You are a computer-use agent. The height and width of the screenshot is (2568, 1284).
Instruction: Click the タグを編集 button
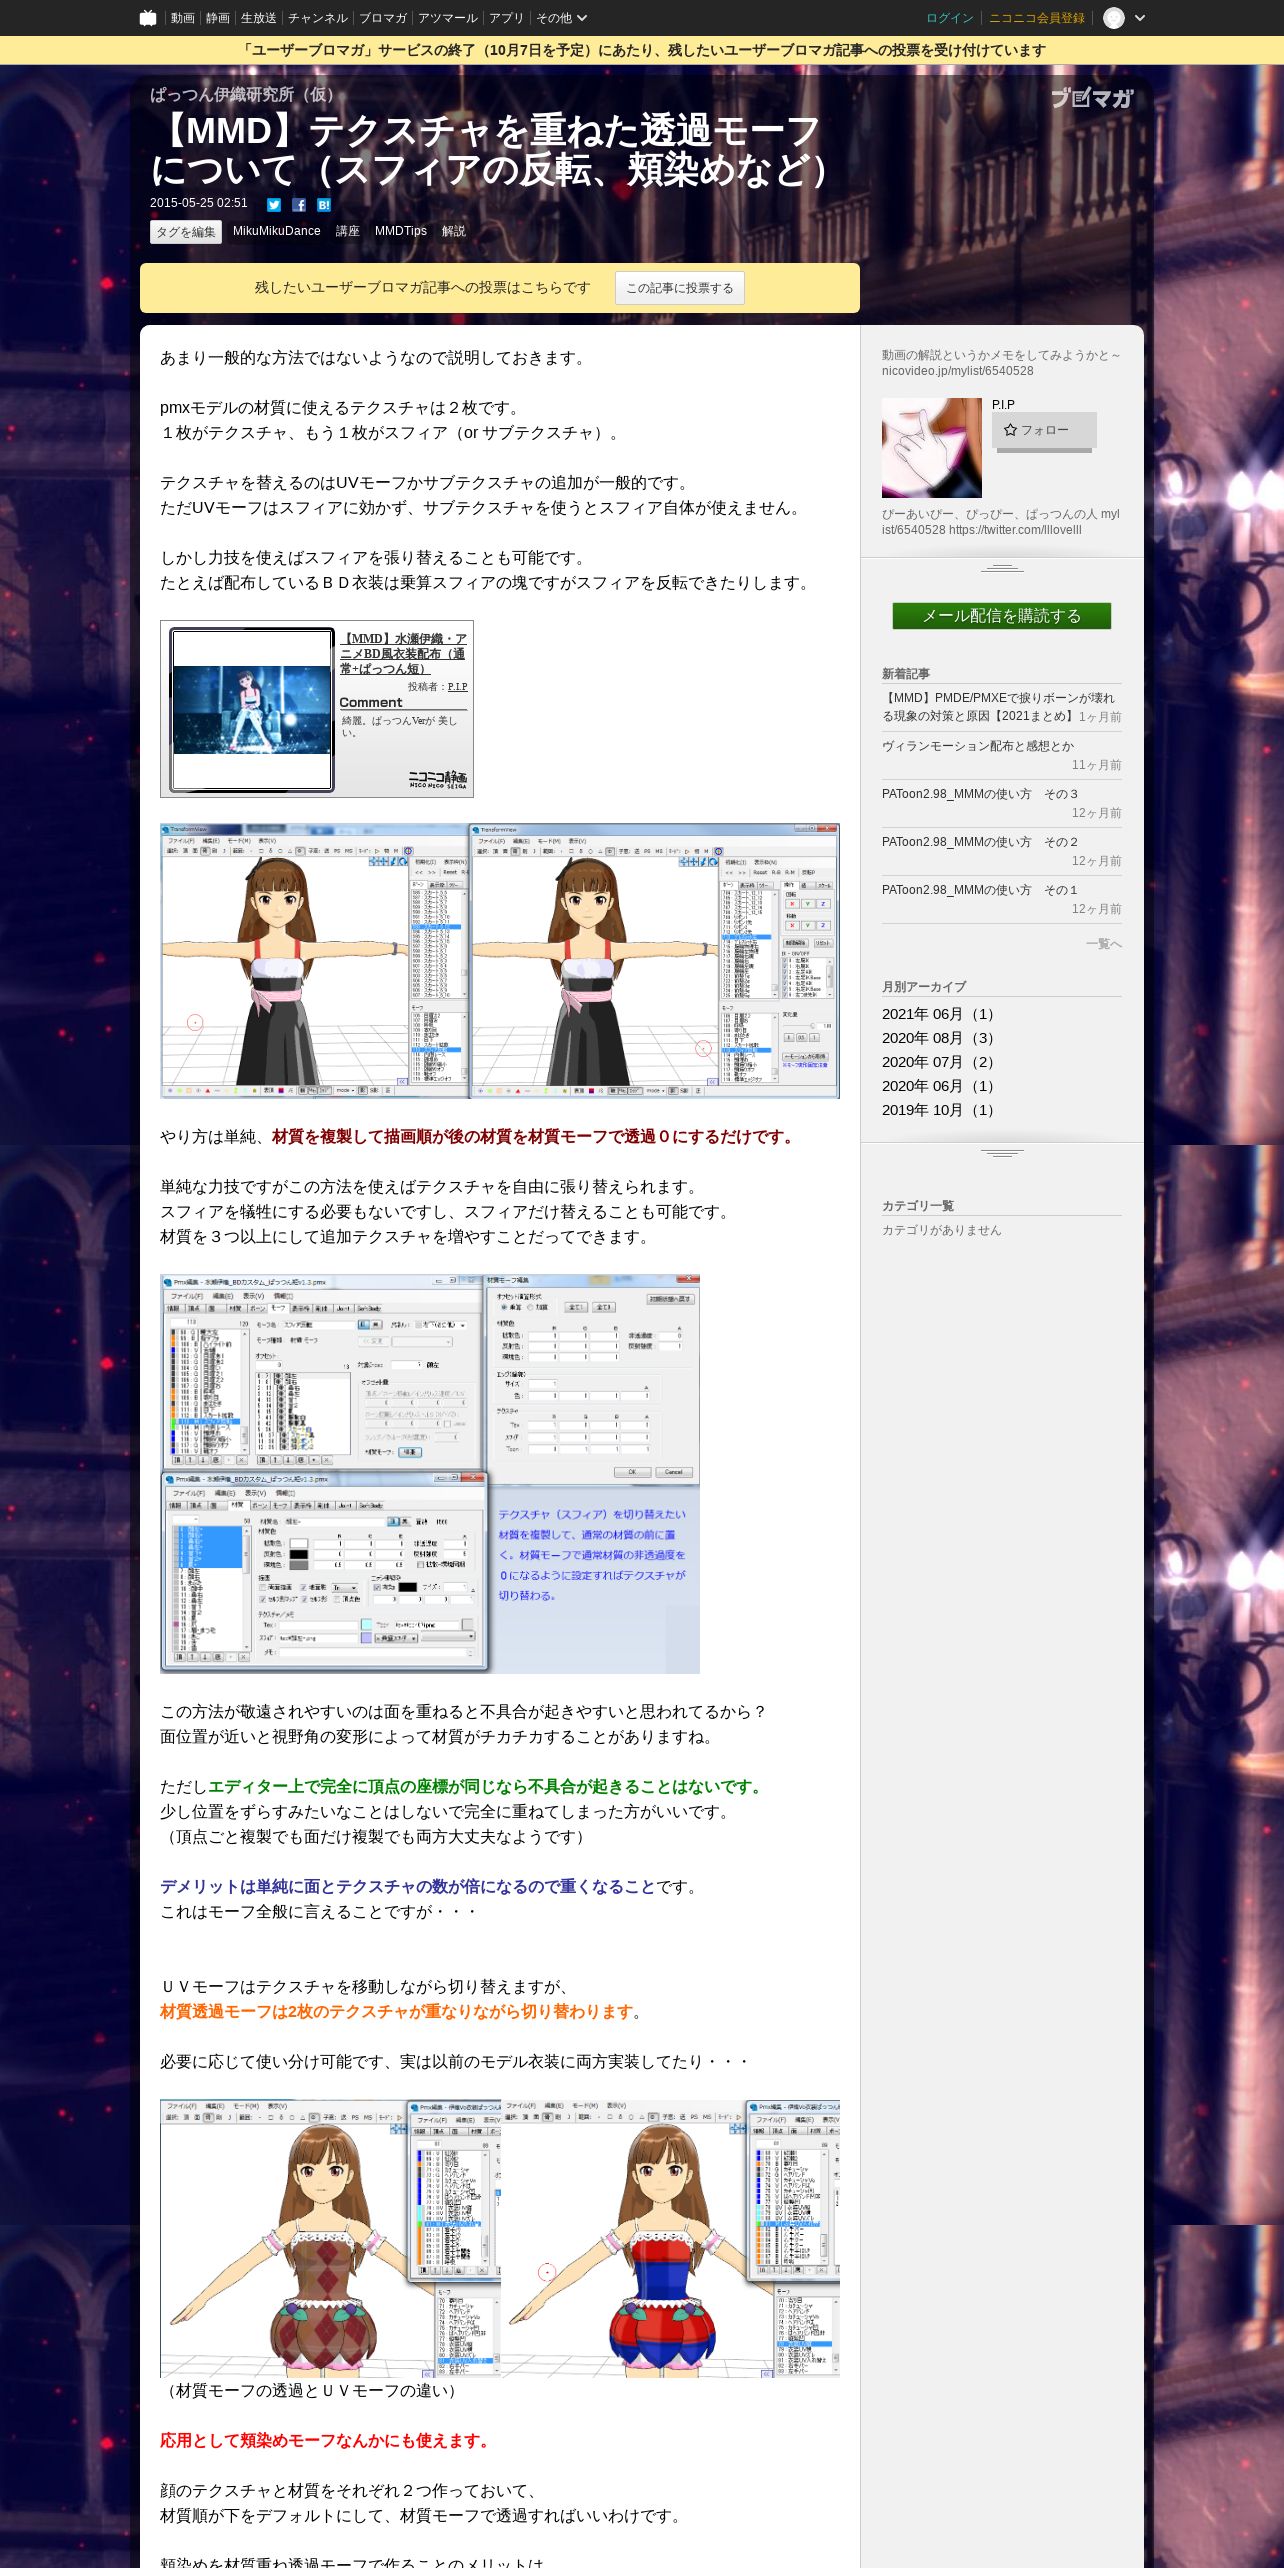tap(186, 232)
